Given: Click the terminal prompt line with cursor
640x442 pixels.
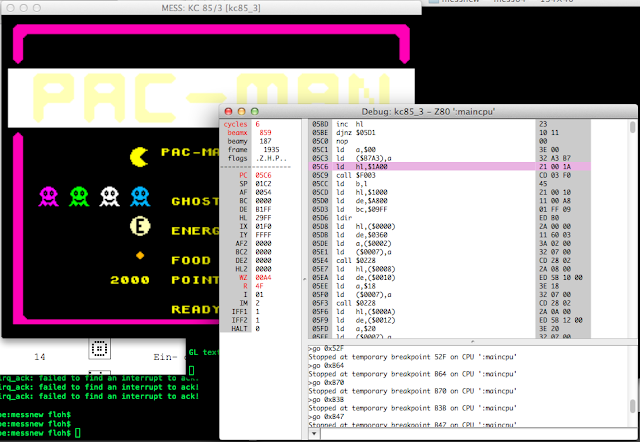Looking at the screenshot, I should coord(40,433).
